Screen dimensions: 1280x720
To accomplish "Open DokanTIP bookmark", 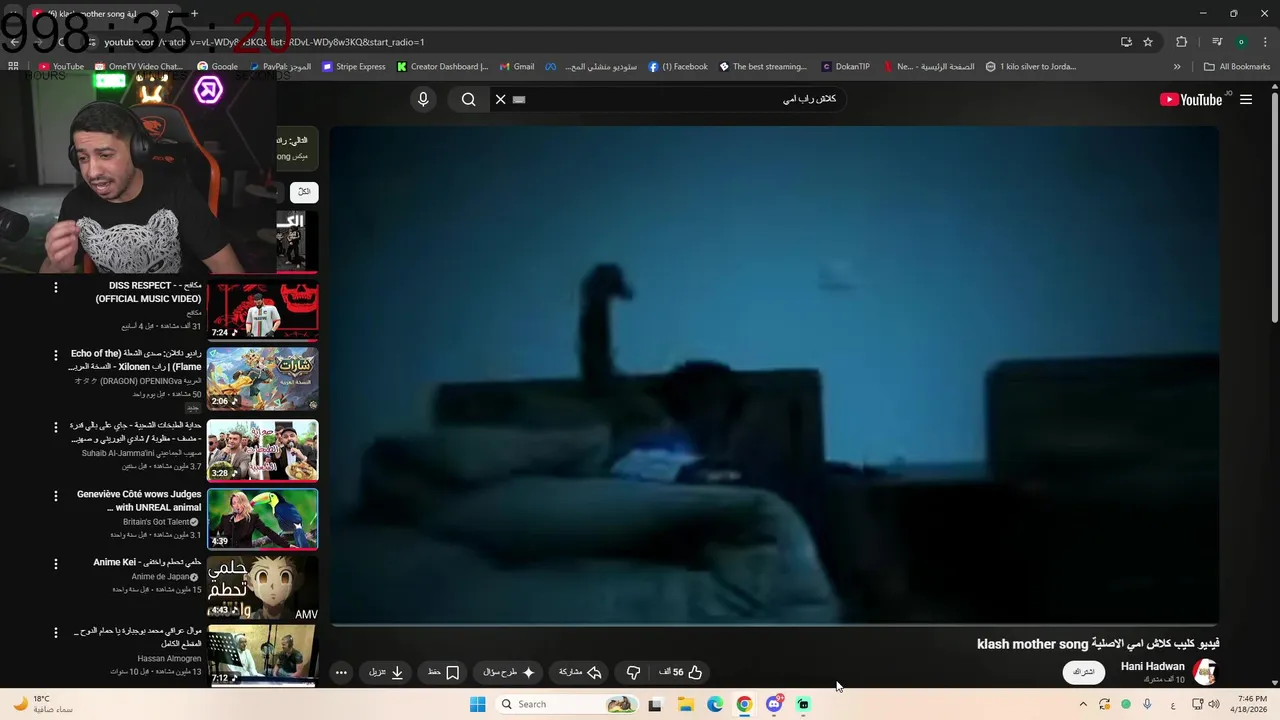I will [846, 67].
